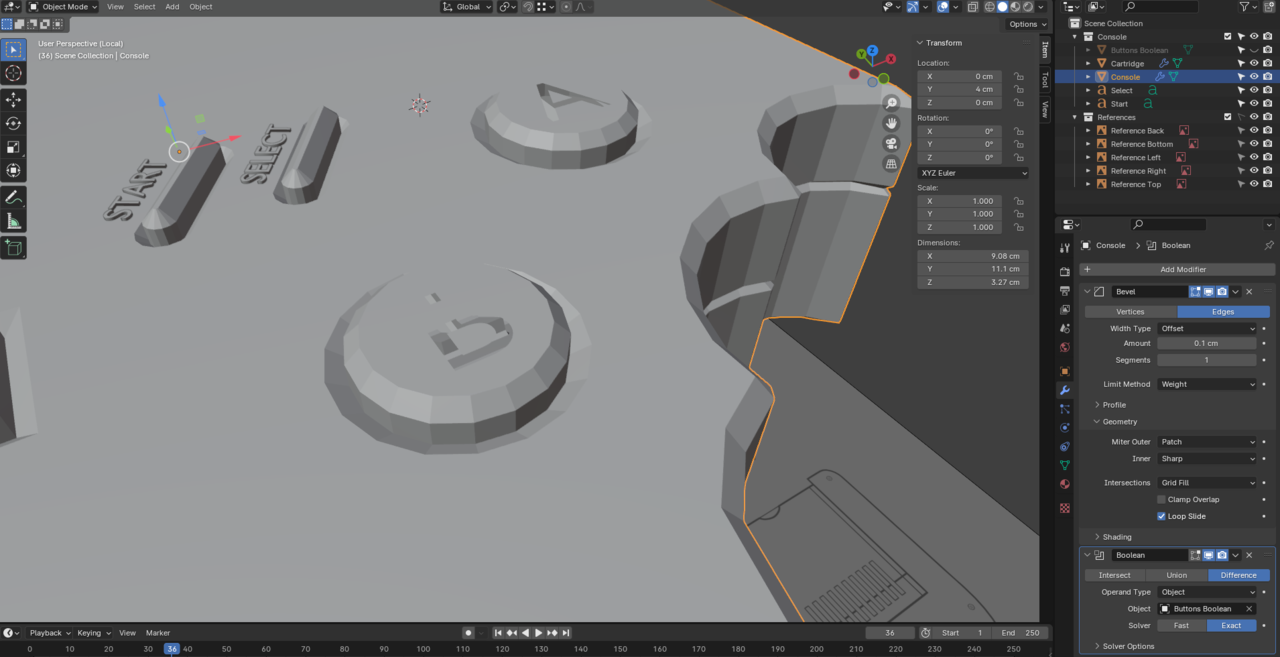The image size is (1280, 657).
Task: Open the Width Type Offset dropdown
Action: point(1207,328)
